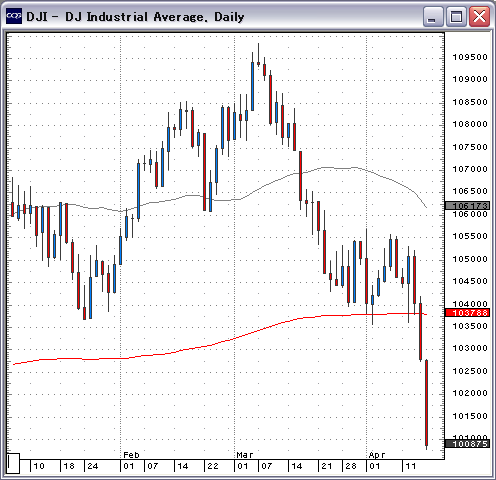Click the 103500 price axis value

tap(470, 326)
